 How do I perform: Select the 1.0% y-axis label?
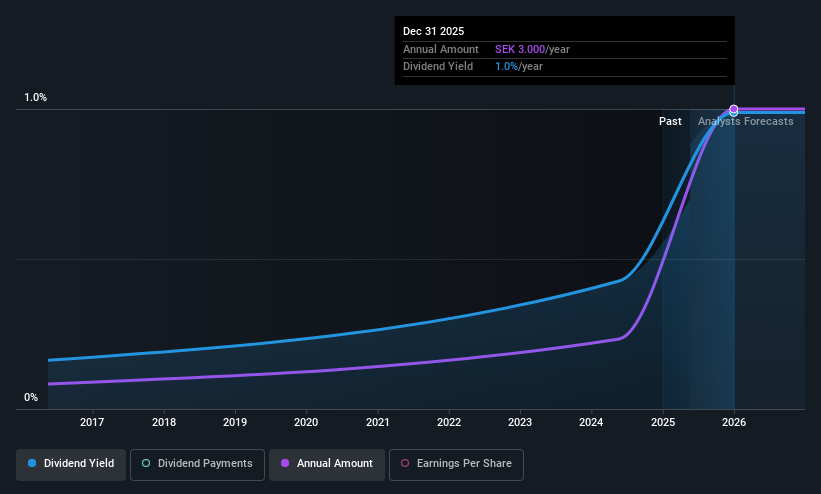(x=36, y=97)
